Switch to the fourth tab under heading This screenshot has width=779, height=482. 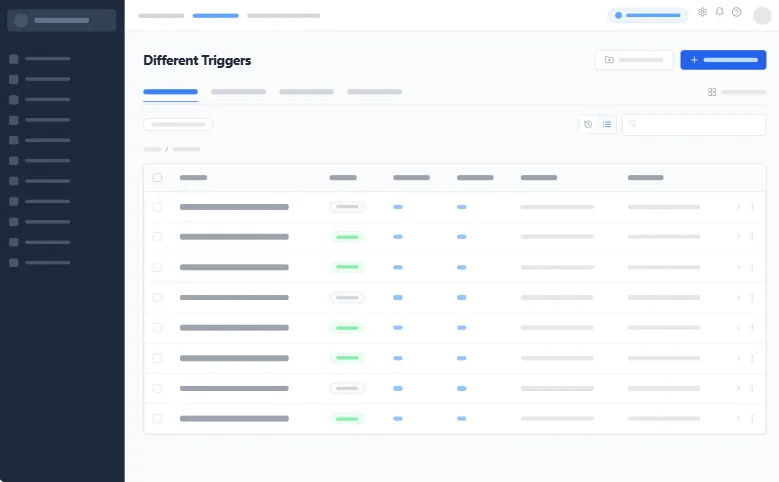375,92
